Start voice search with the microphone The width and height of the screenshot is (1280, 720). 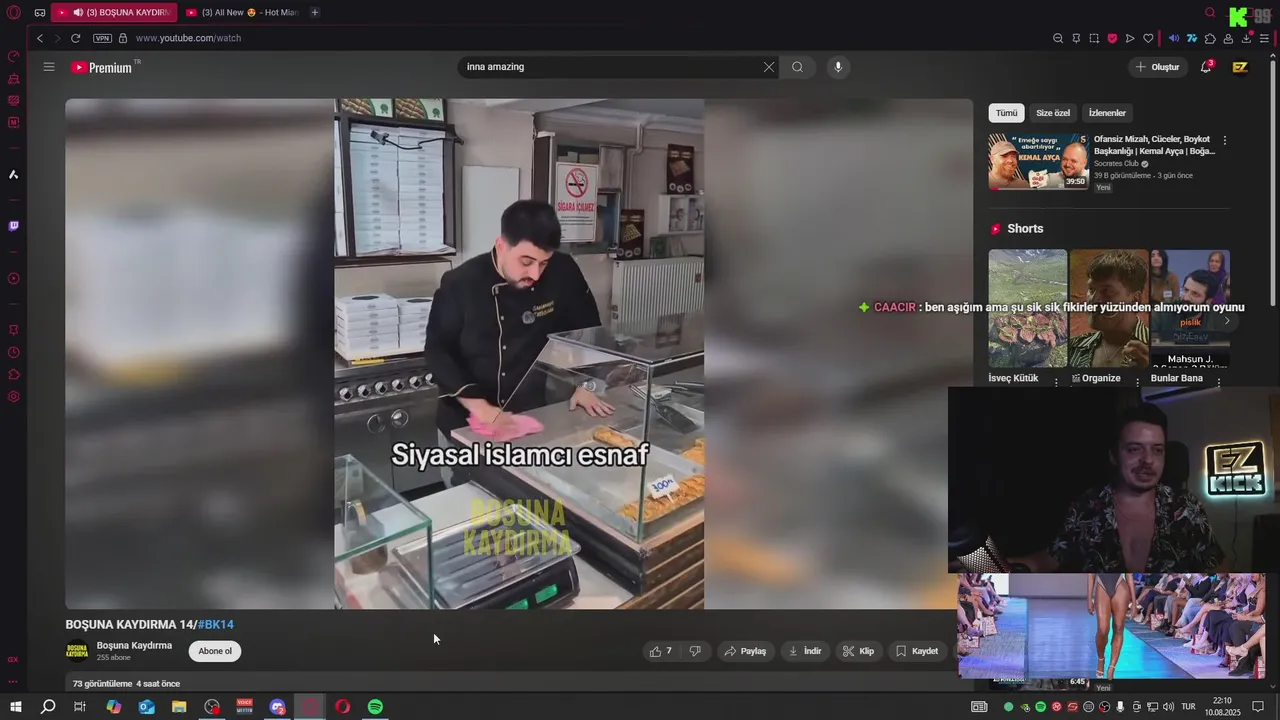tap(838, 67)
